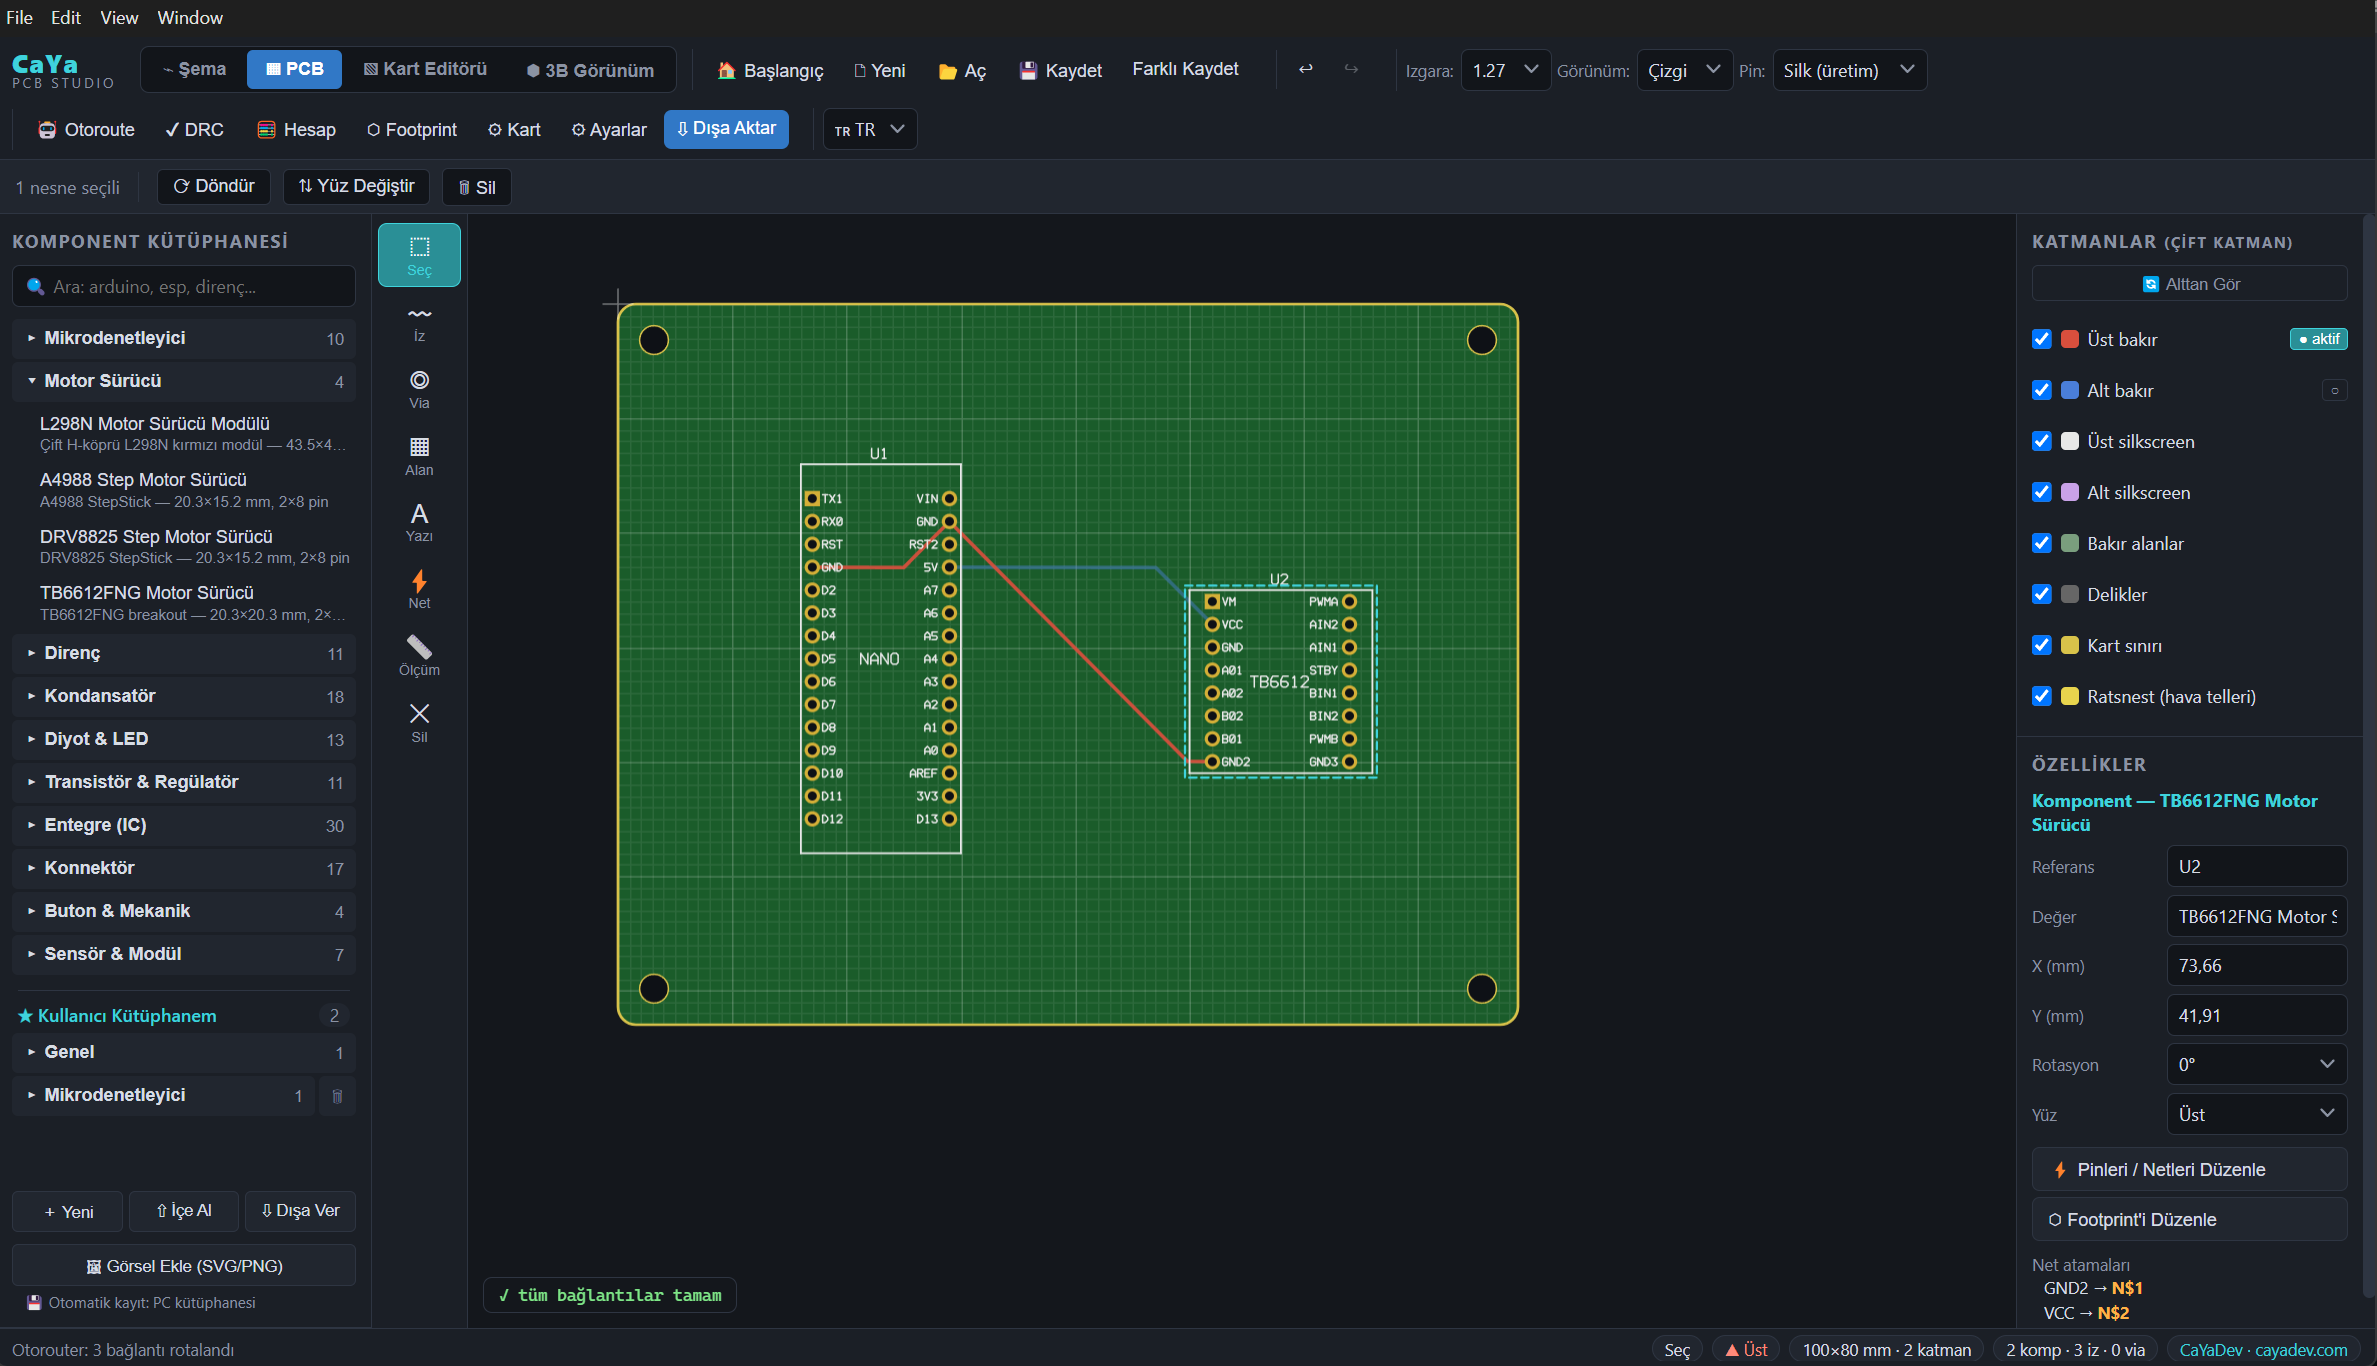Click Görsel Ekle (SVG/PNG) button
This screenshot has height=1366, width=2377.
point(184,1266)
